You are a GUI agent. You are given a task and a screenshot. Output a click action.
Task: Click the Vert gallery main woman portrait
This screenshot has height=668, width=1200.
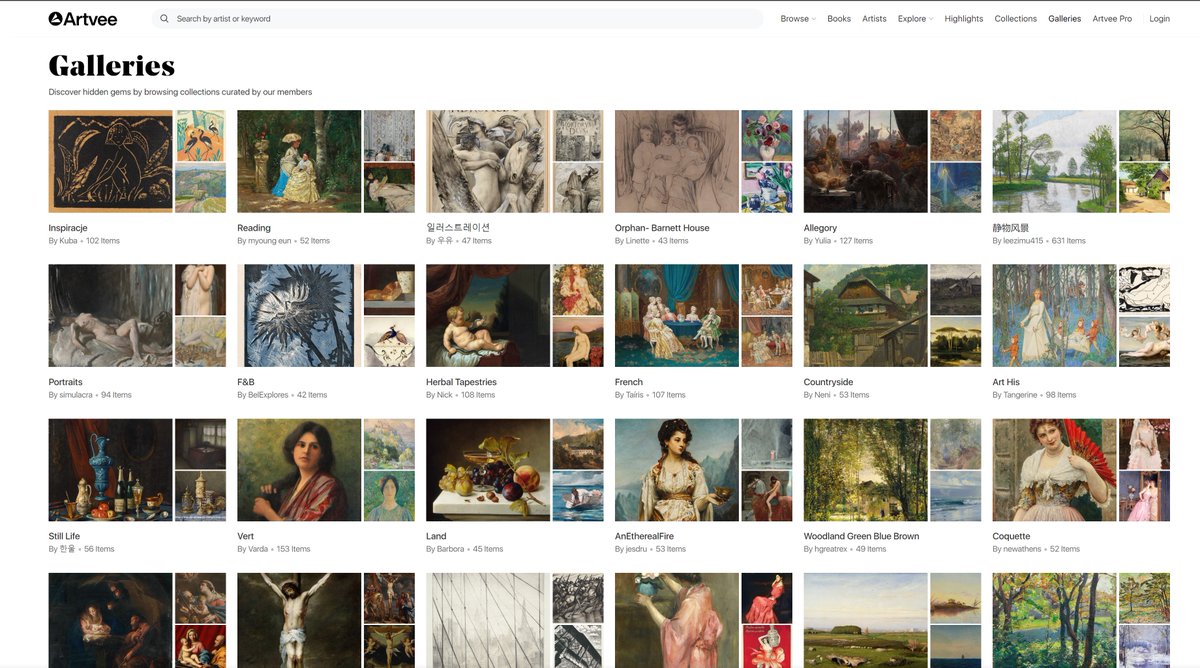tap(299, 470)
